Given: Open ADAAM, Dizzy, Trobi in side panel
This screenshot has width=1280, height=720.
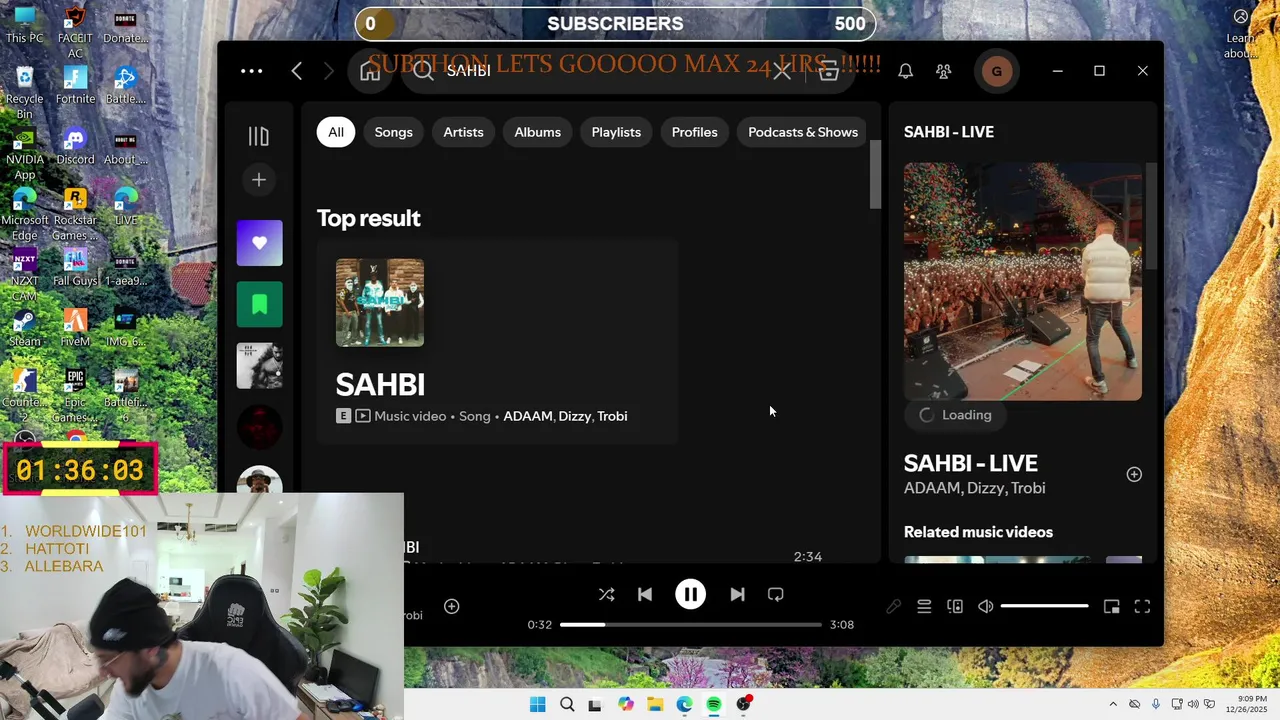Looking at the screenshot, I should tap(975, 488).
